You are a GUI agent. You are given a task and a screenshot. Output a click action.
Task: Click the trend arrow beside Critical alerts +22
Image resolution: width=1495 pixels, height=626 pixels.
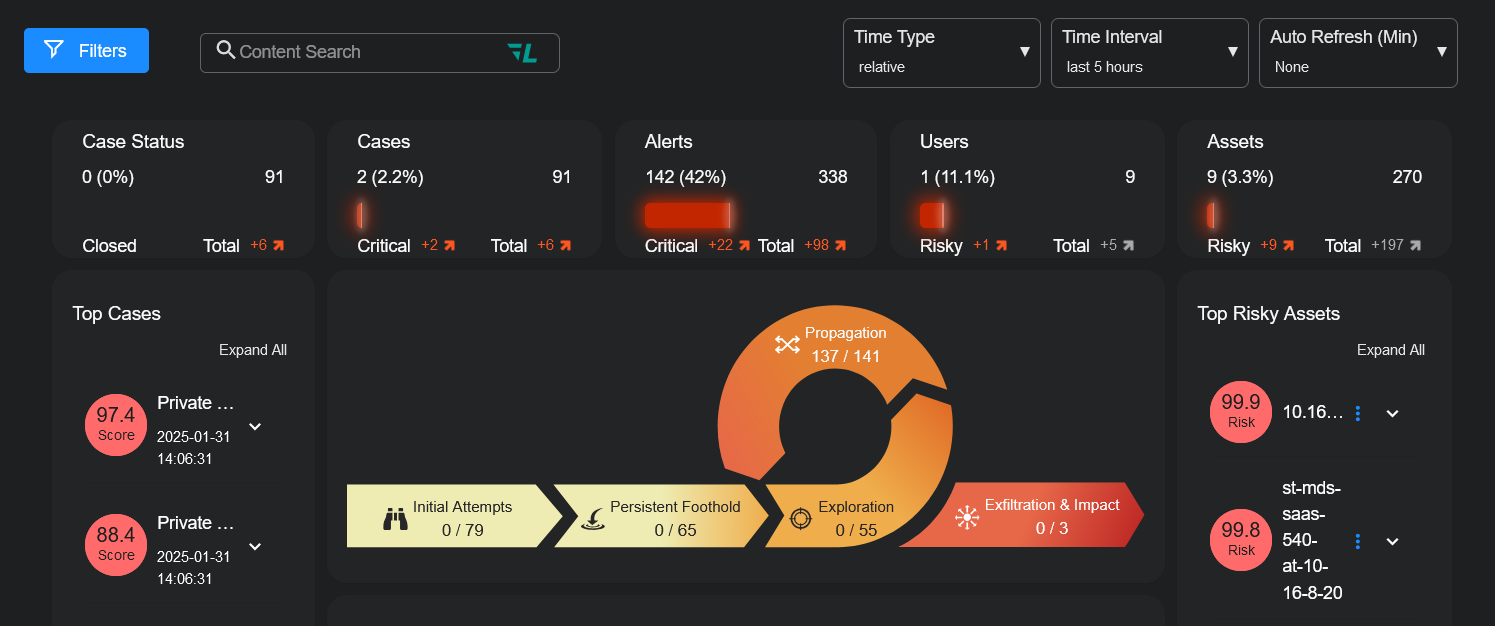click(744, 246)
